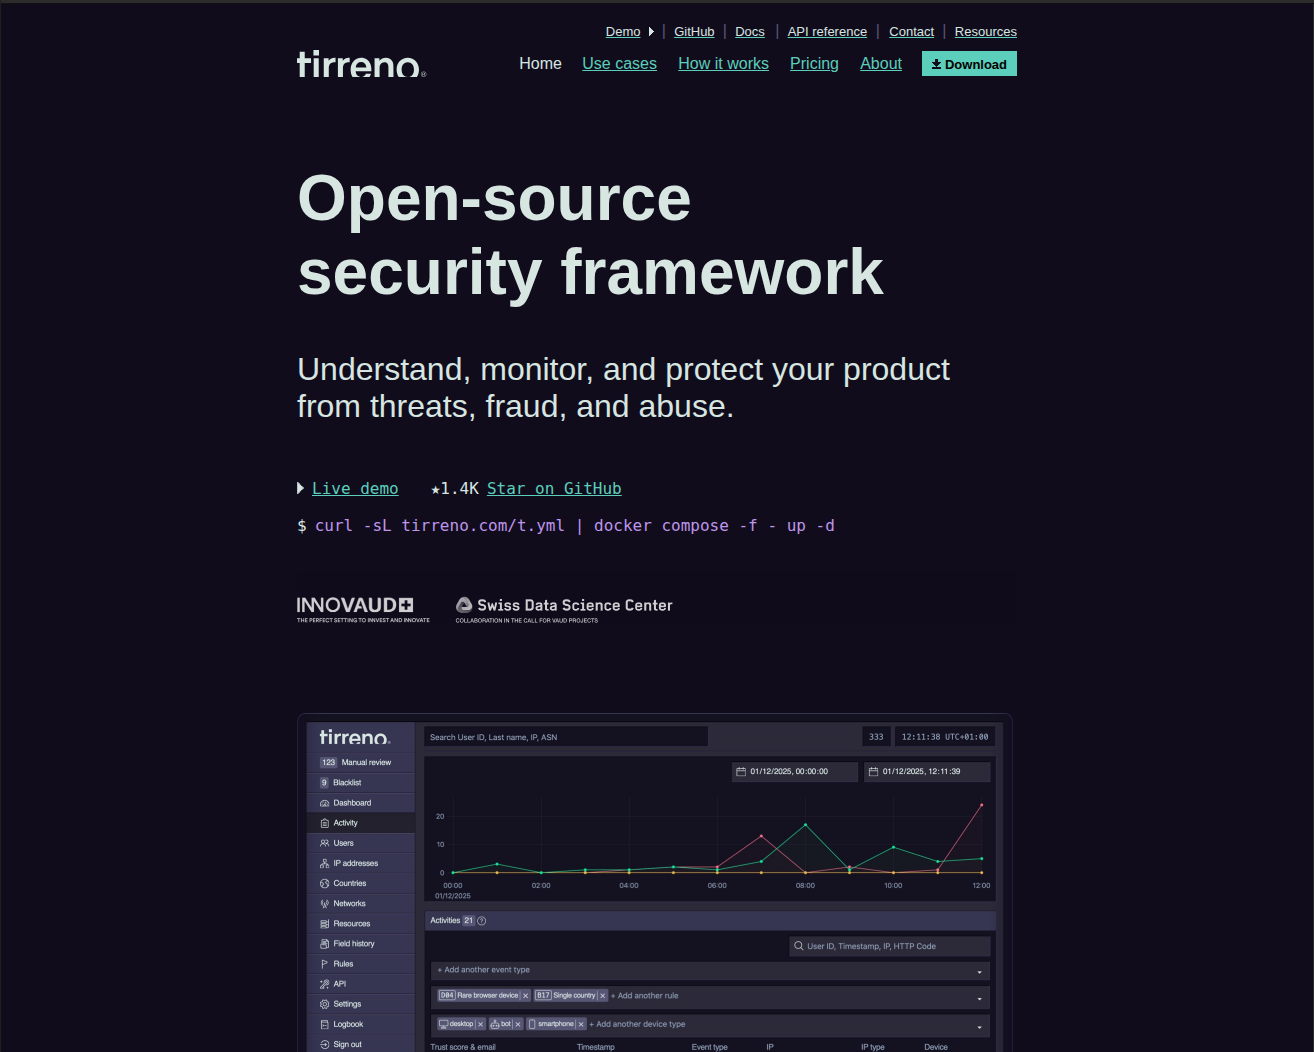Click the star icon beside 1.4K

tap(436, 489)
